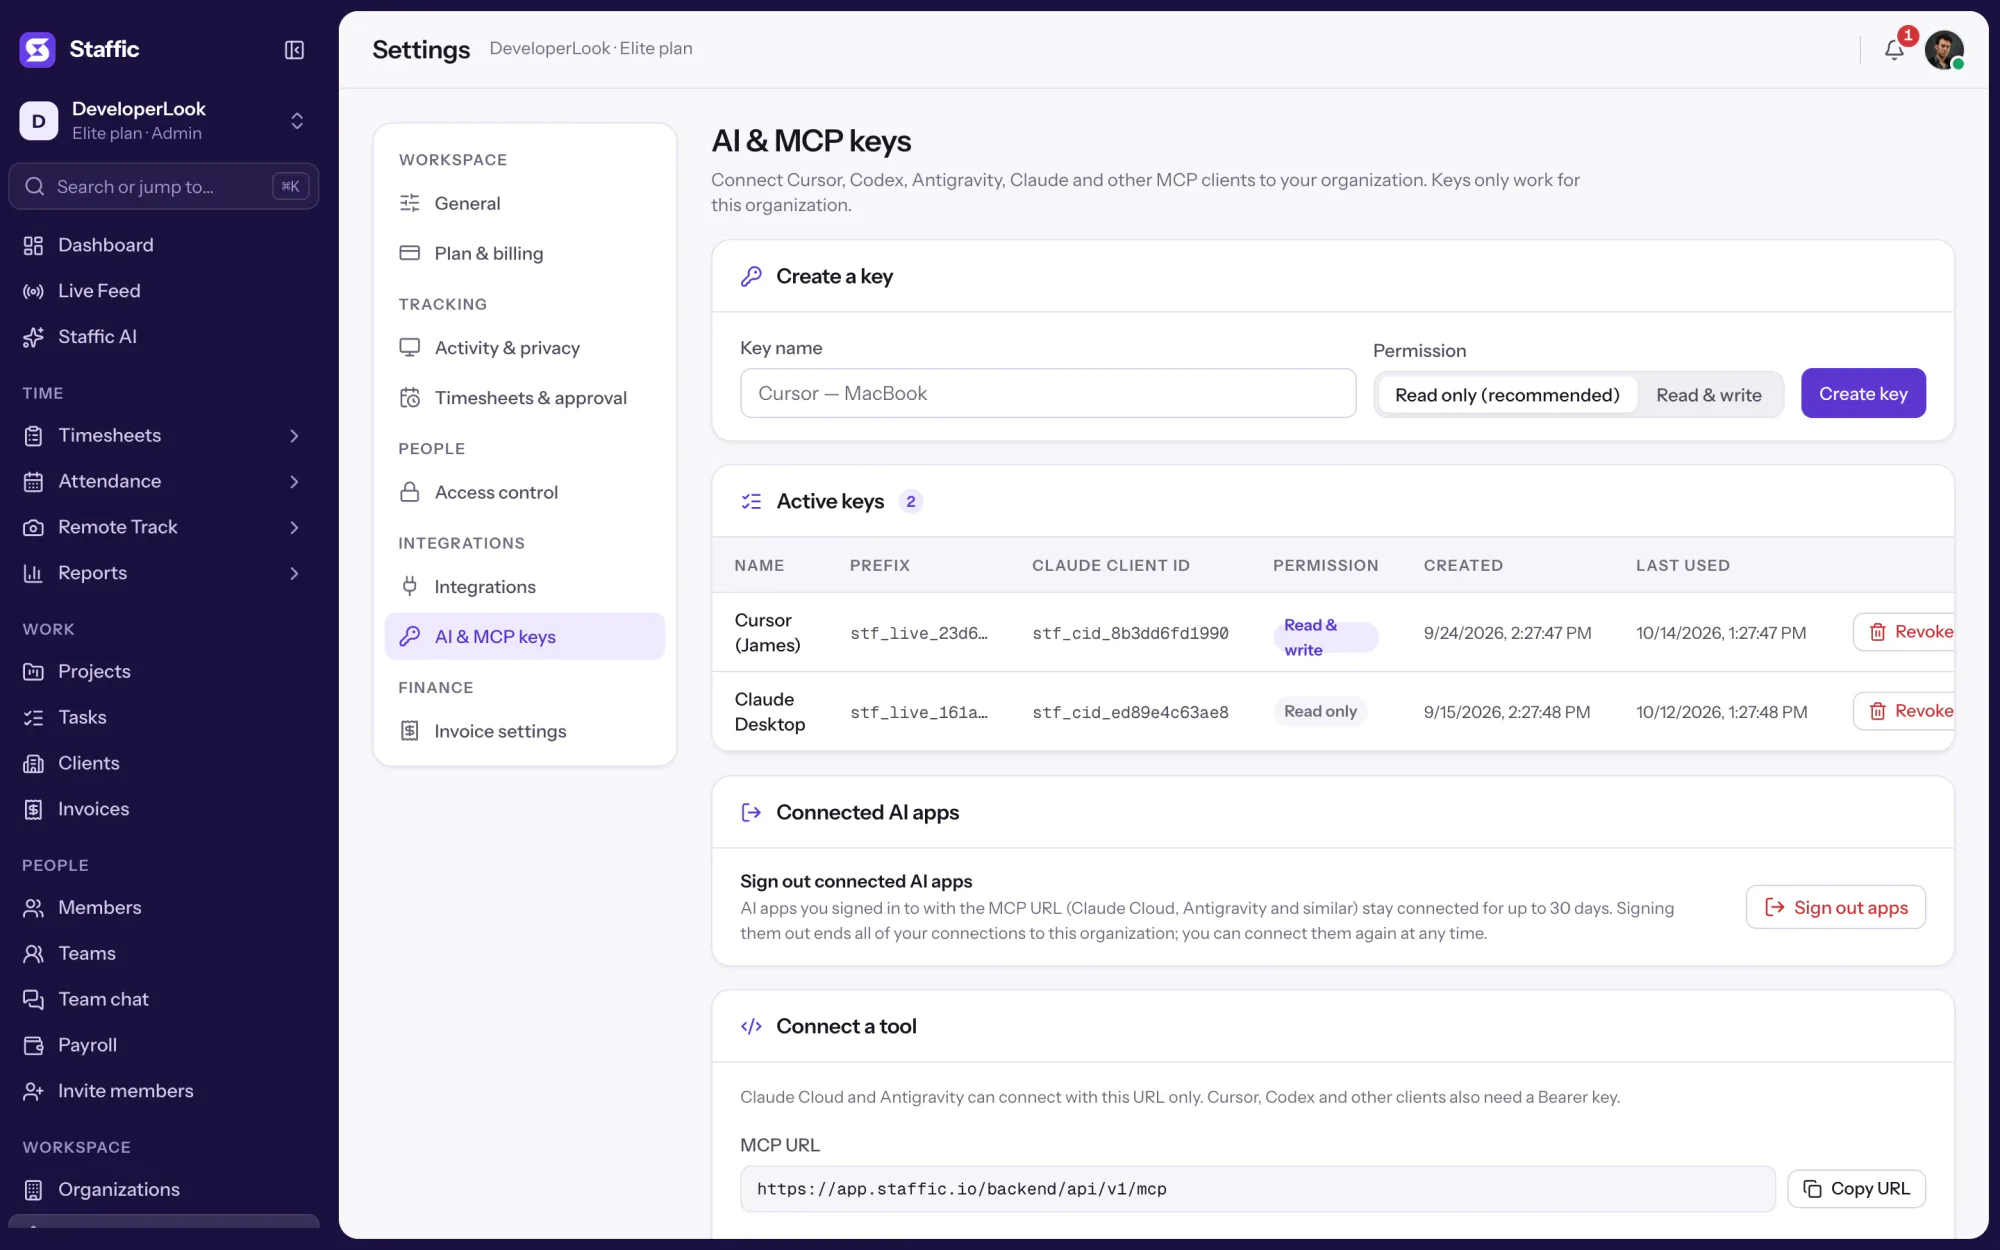Click the Dashboard grid icon
The width and height of the screenshot is (2000, 1250).
pyautogui.click(x=33, y=245)
